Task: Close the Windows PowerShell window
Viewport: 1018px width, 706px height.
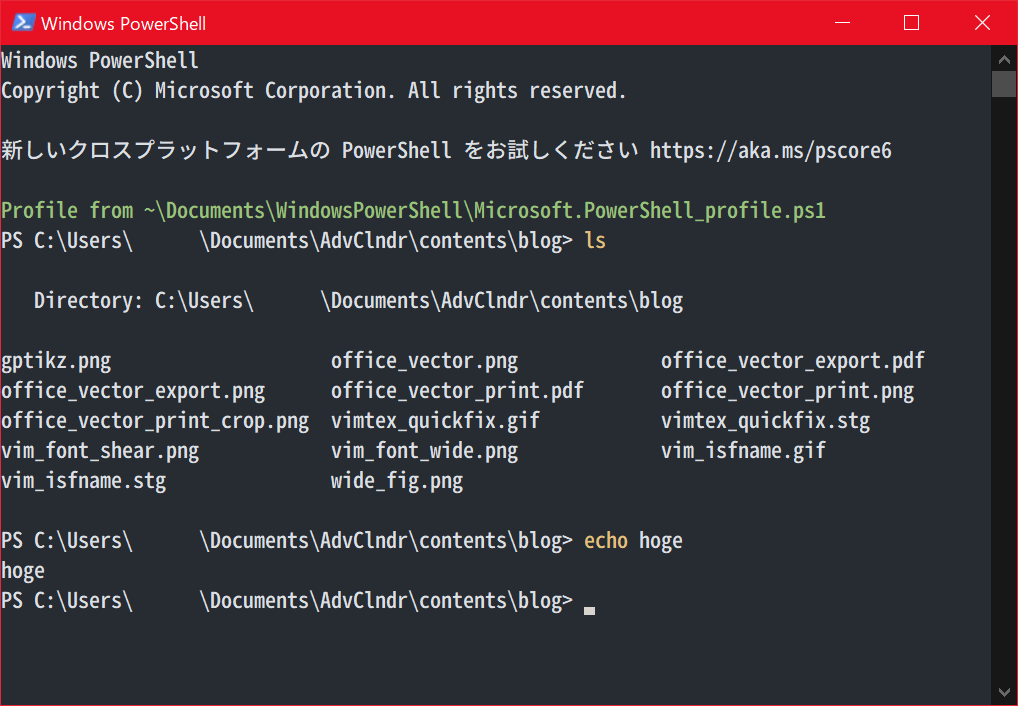Action: click(x=982, y=23)
